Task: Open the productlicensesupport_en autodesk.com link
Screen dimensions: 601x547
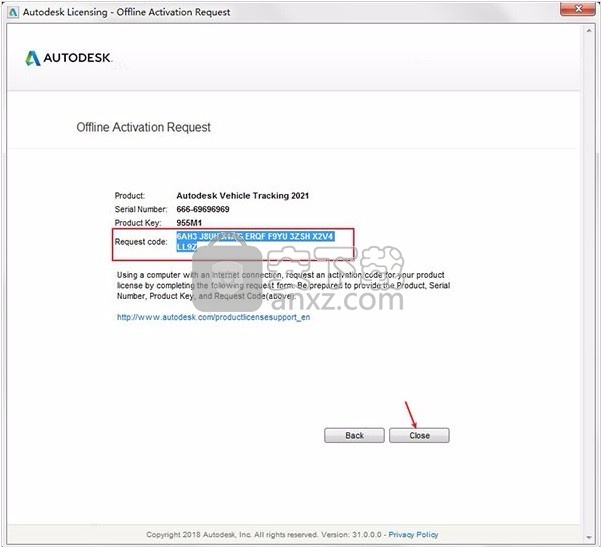Action: (x=213, y=317)
